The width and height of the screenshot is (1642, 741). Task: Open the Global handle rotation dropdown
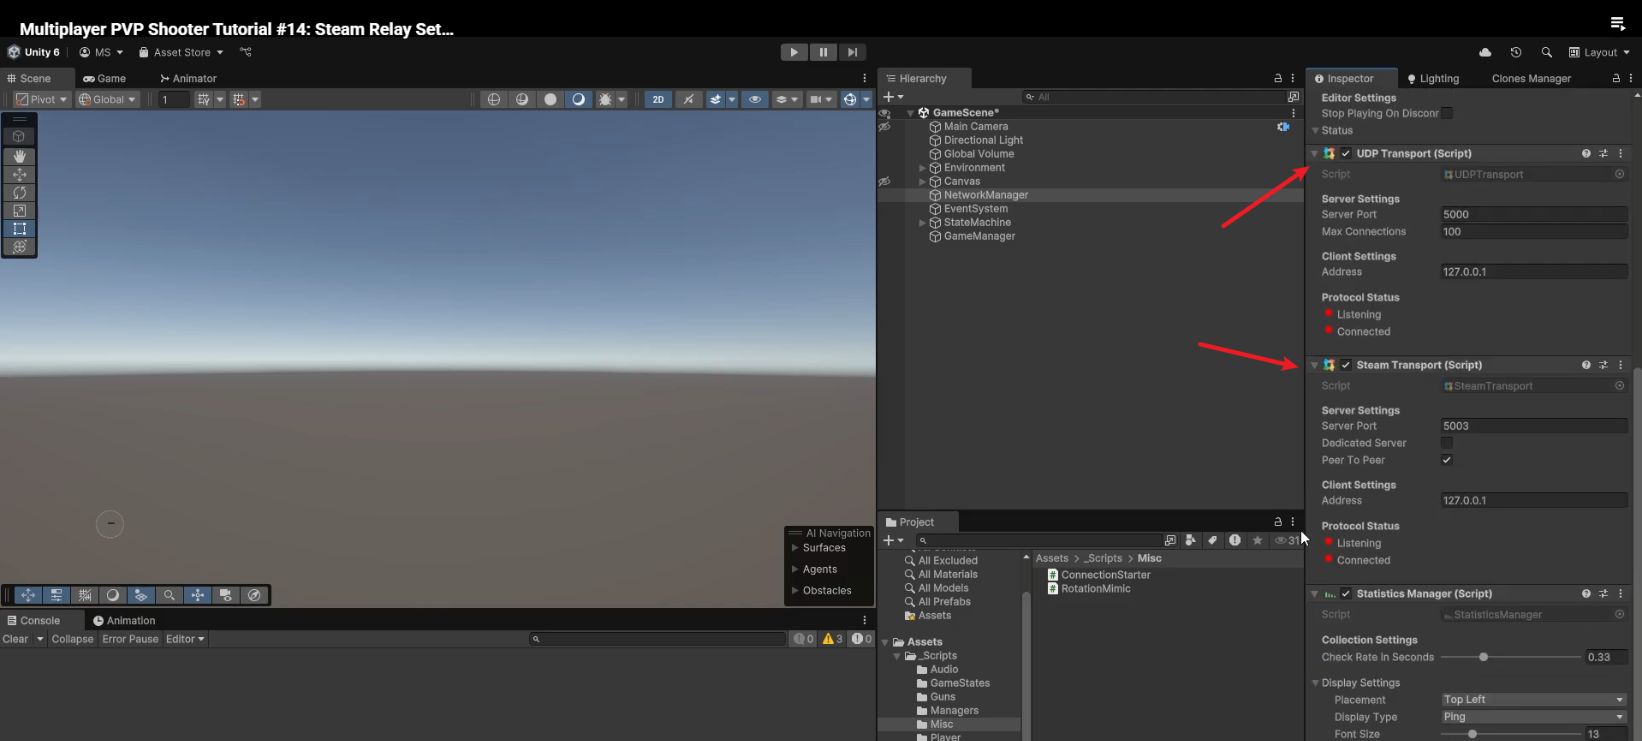click(107, 99)
